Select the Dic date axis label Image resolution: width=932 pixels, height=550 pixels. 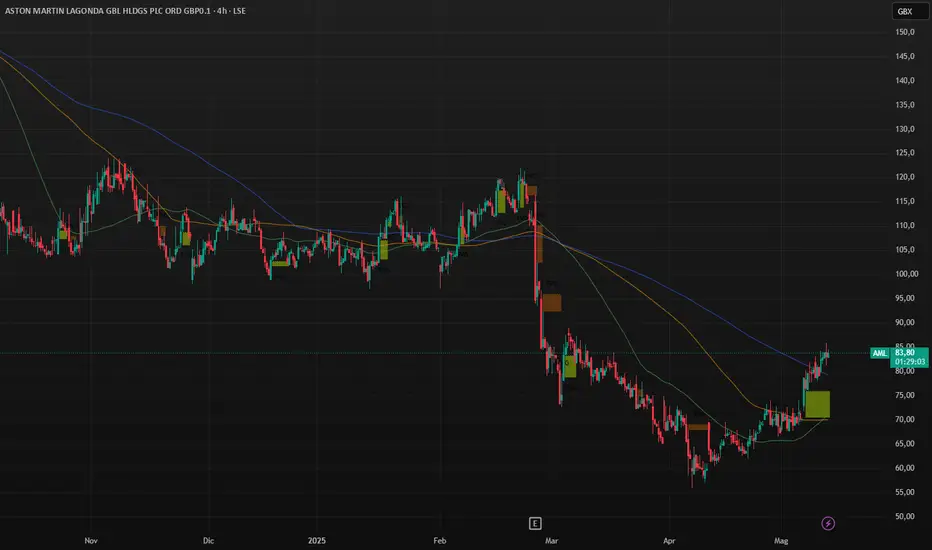tap(208, 540)
